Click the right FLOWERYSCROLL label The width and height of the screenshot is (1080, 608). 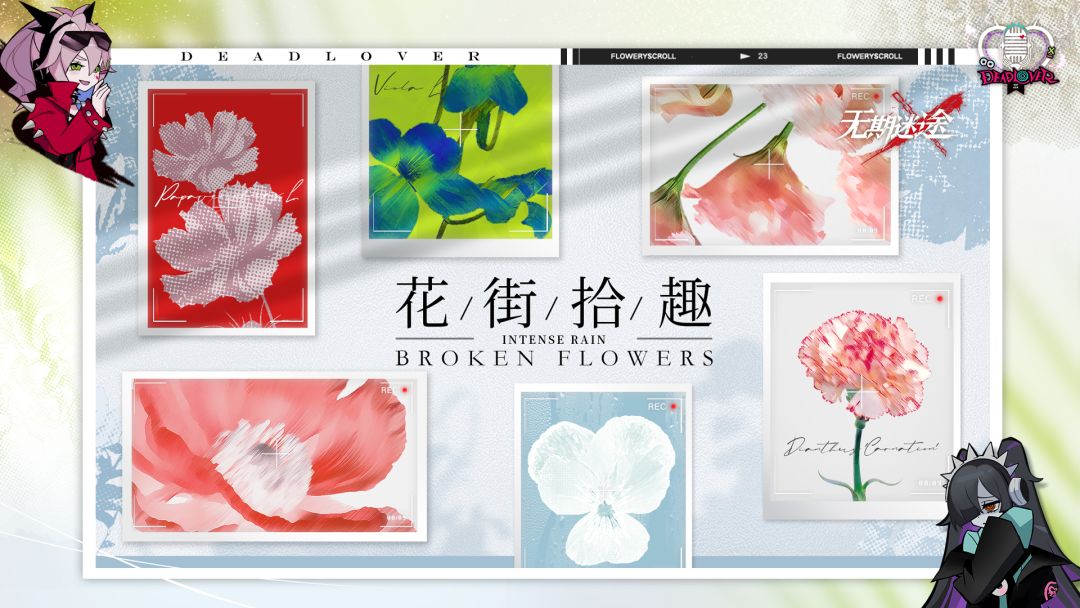869,56
